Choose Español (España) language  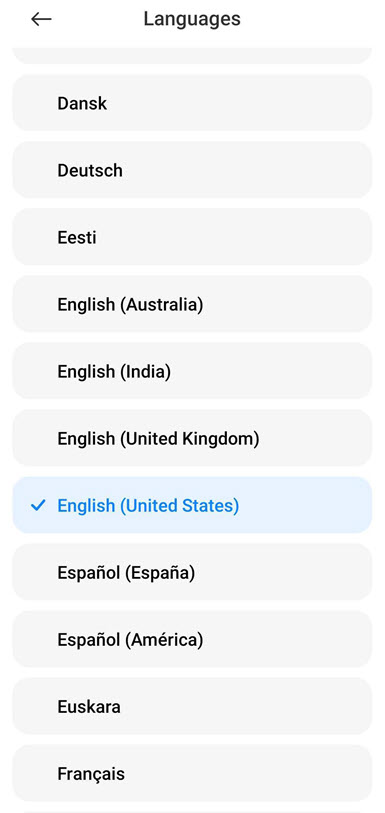click(x=192, y=573)
